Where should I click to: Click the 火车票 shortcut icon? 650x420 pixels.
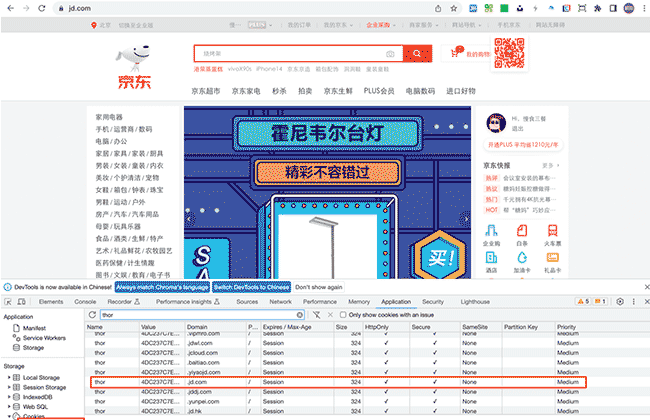553,231
